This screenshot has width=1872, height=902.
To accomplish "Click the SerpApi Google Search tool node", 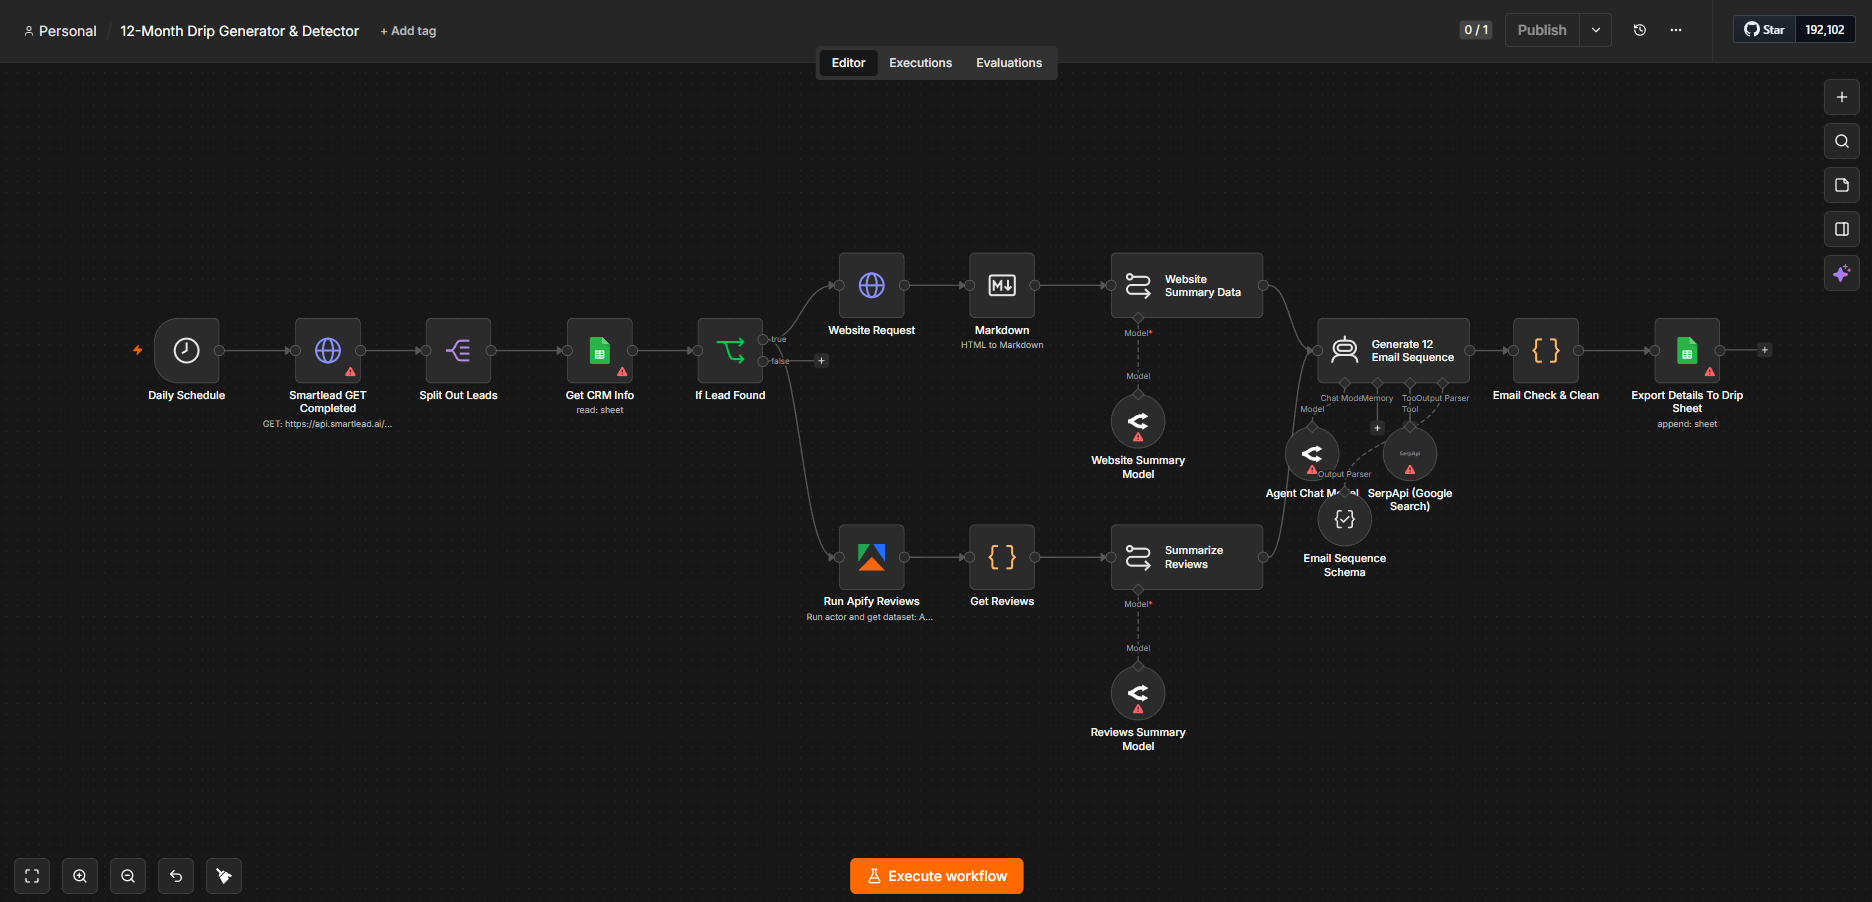I will [x=1410, y=454].
